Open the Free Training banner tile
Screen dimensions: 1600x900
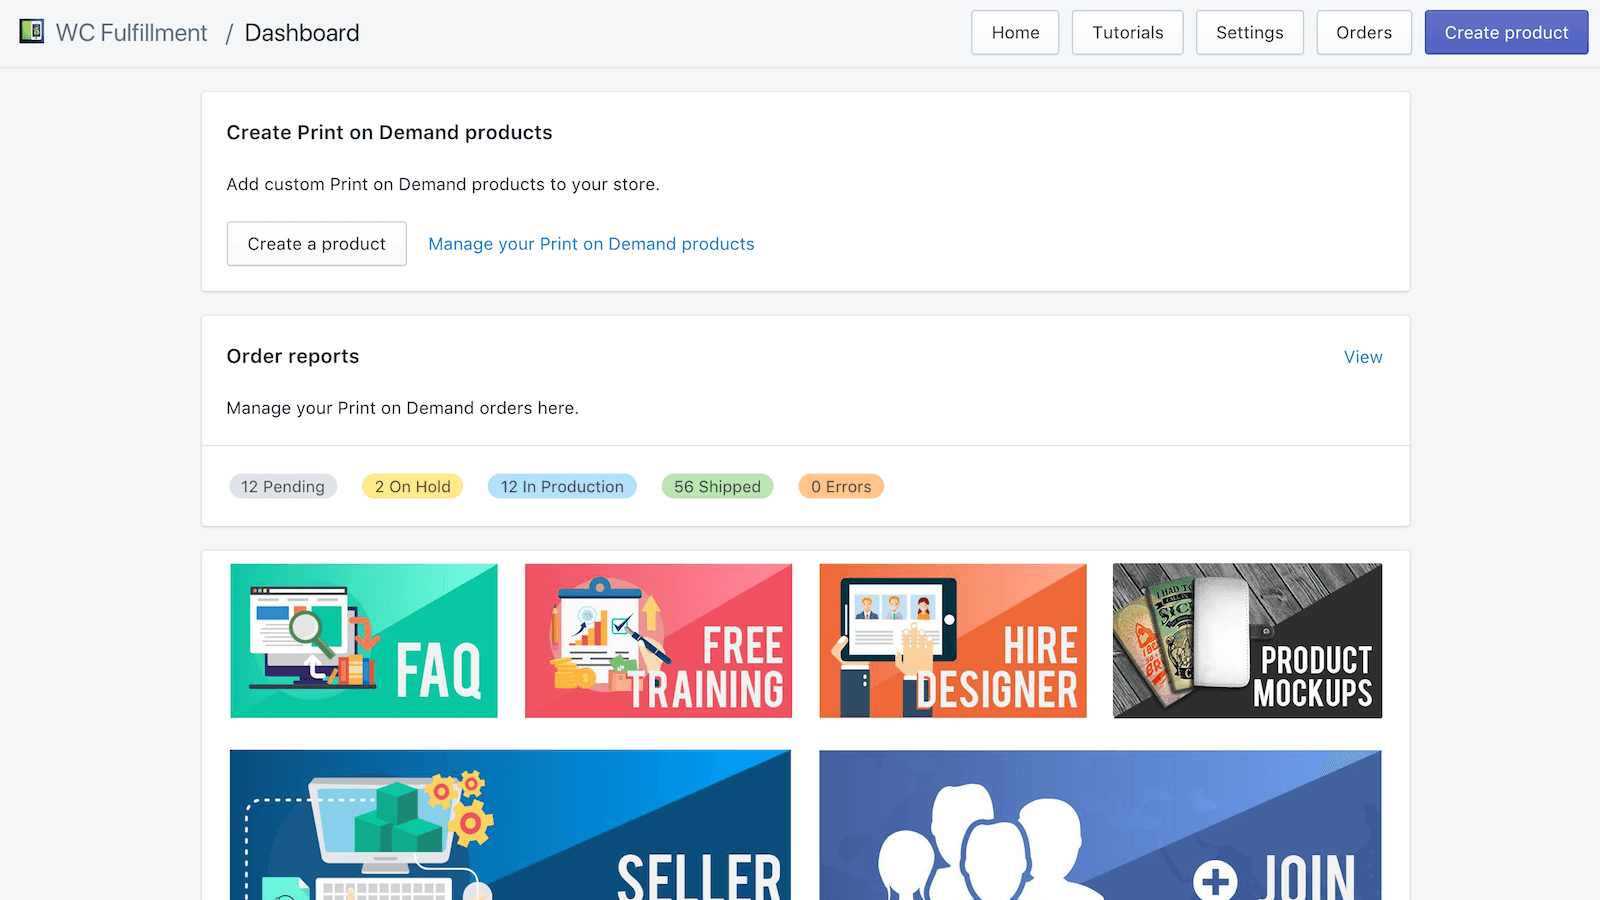pyautogui.click(x=658, y=641)
